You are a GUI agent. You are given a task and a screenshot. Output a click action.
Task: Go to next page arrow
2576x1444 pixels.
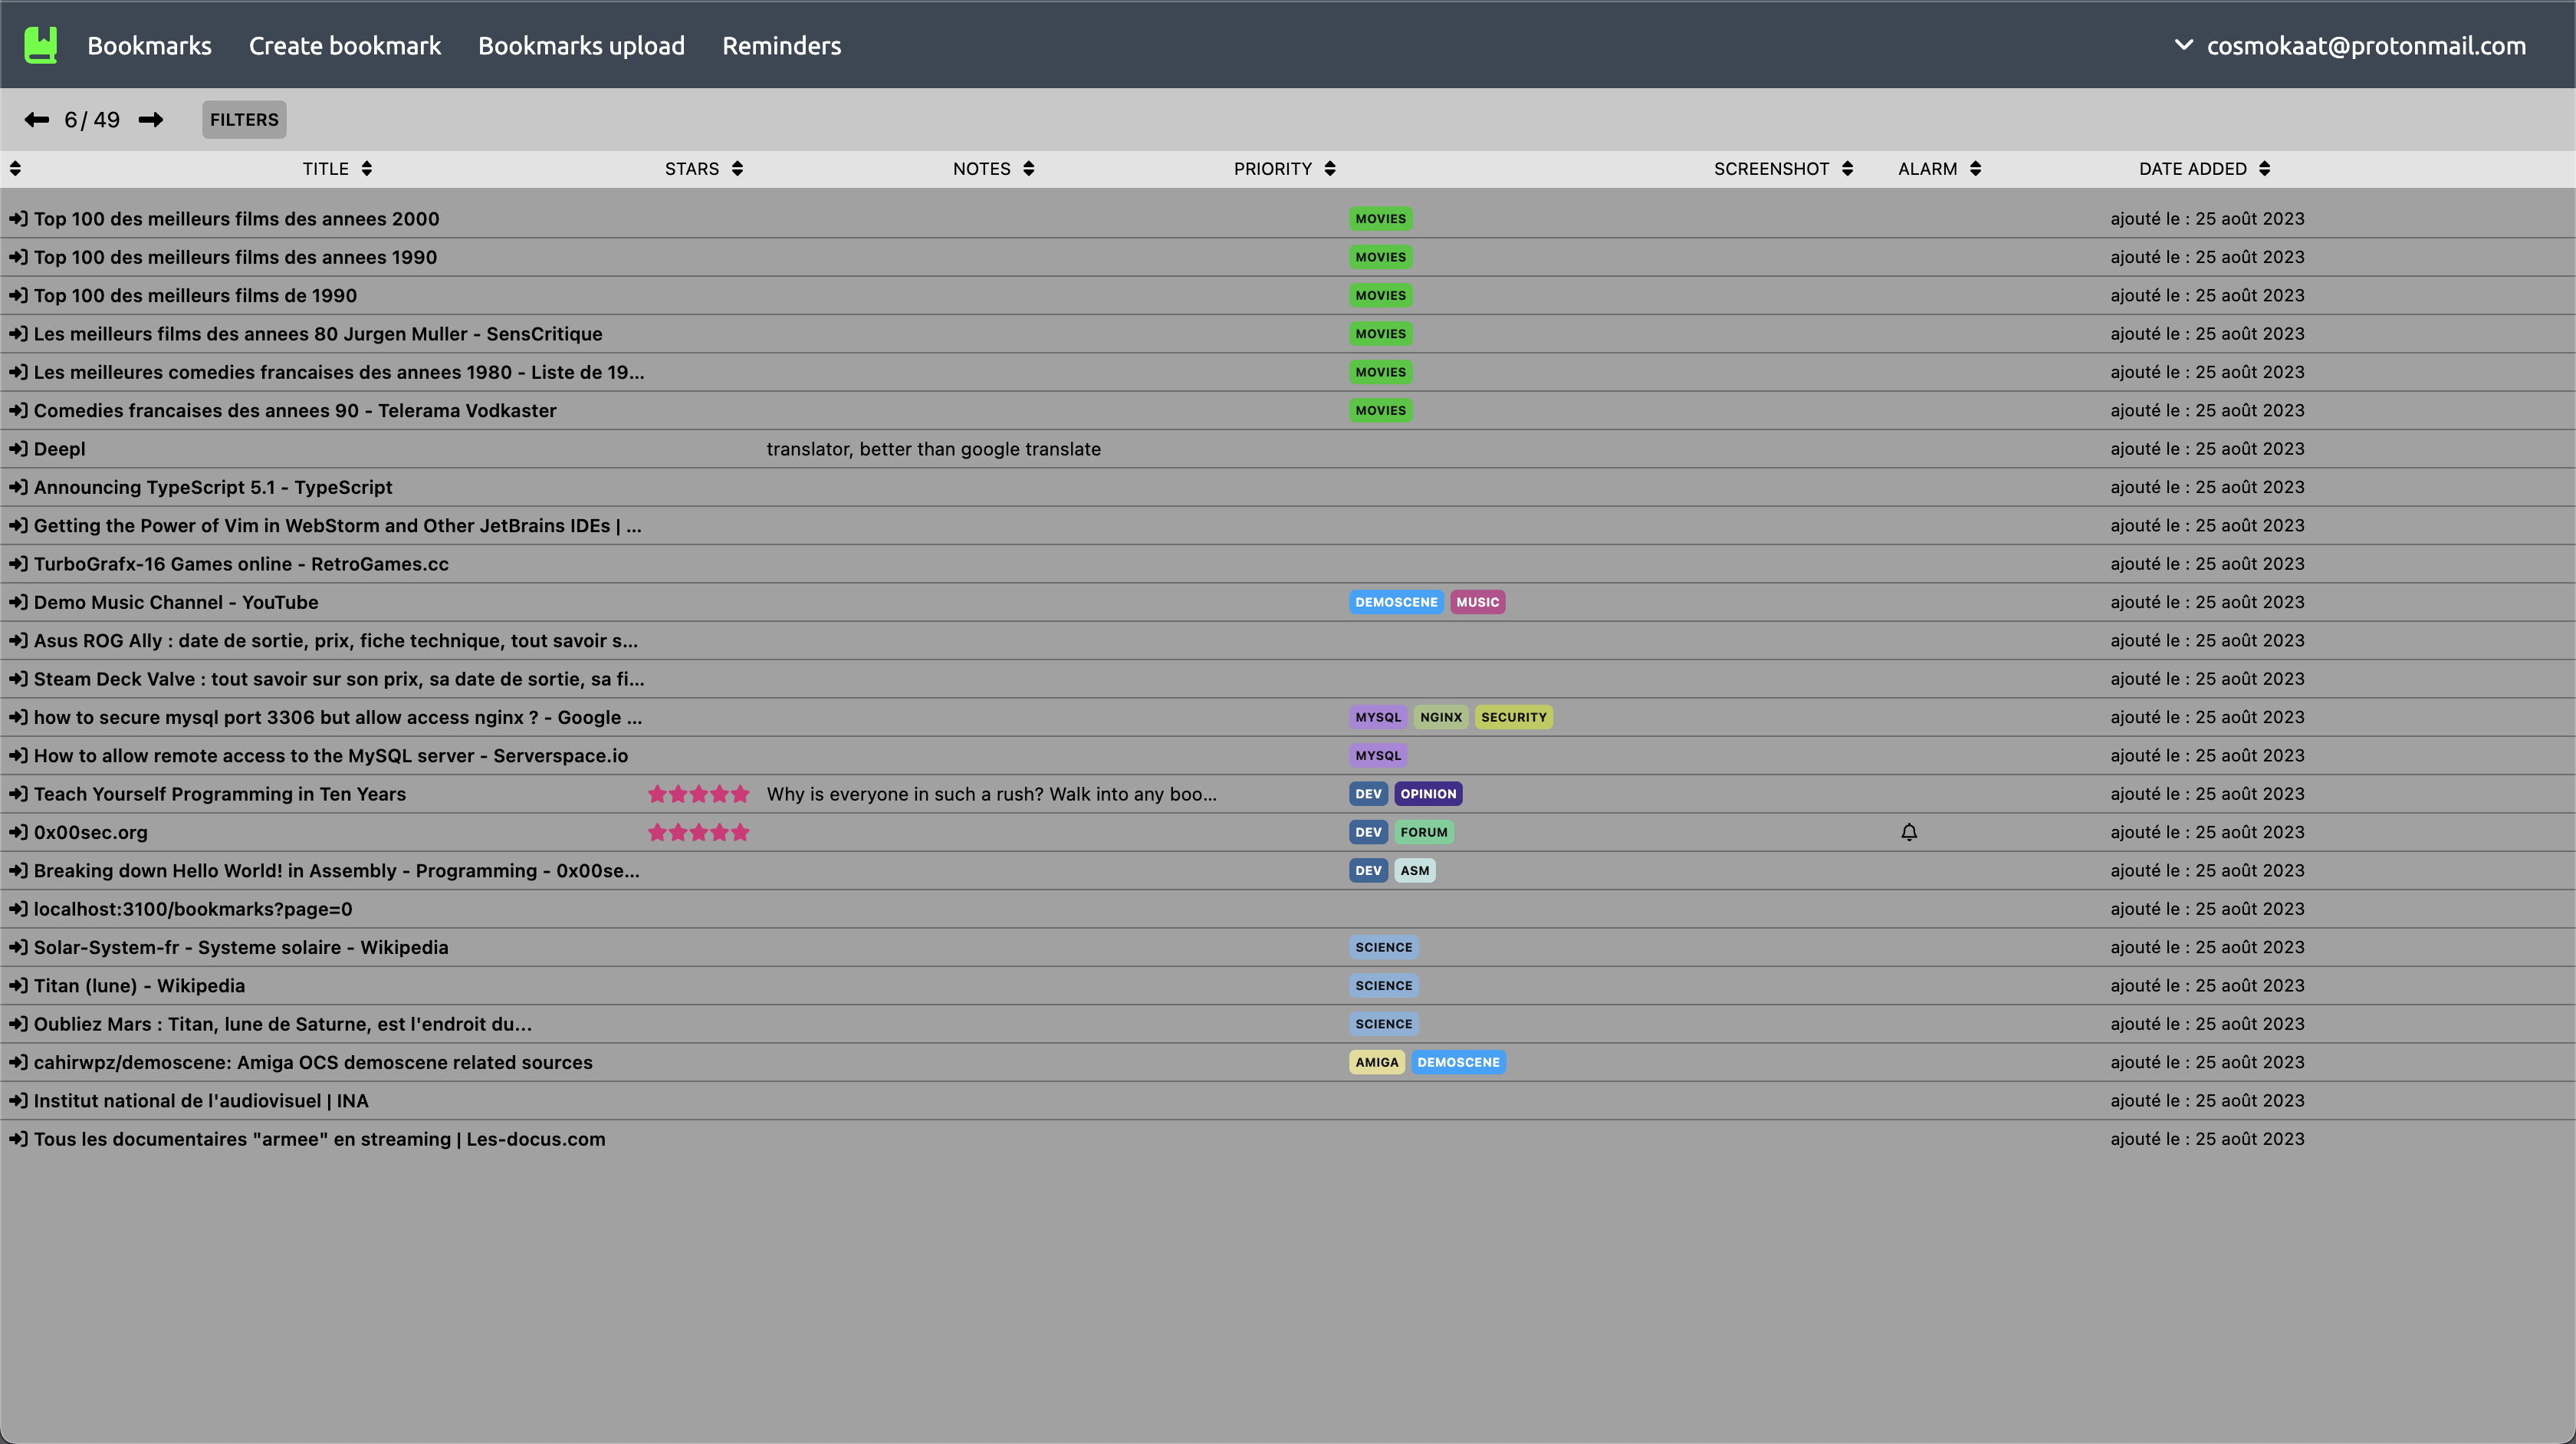(x=151, y=120)
